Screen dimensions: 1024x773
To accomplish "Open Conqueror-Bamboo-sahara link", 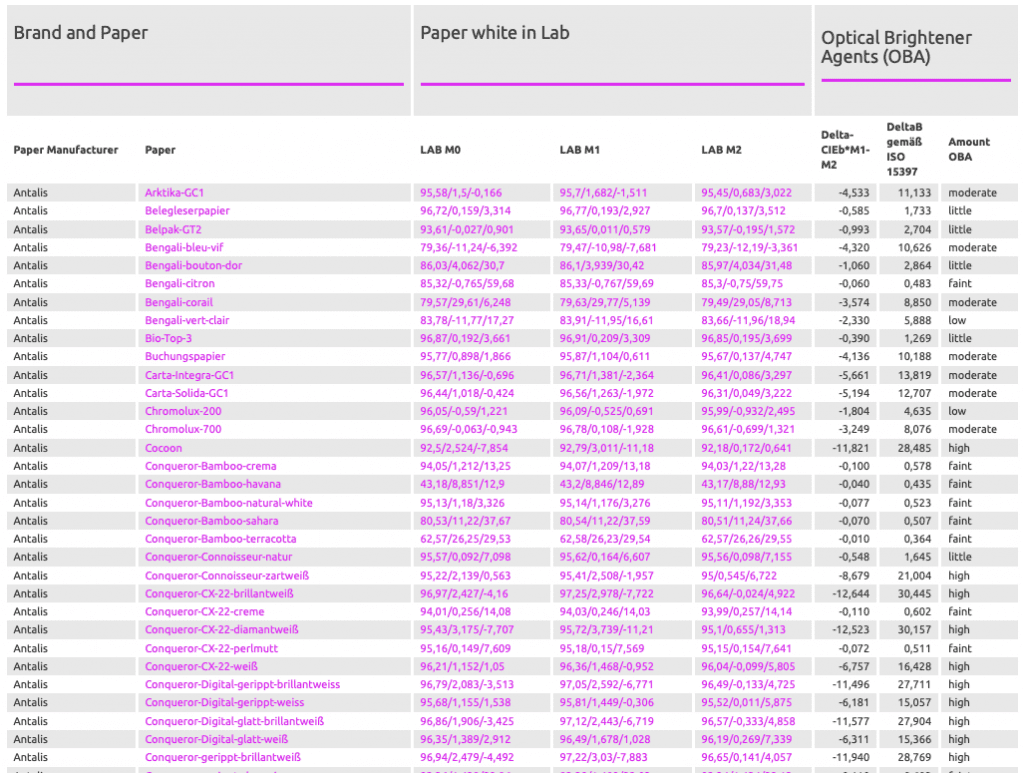I will click(212, 521).
